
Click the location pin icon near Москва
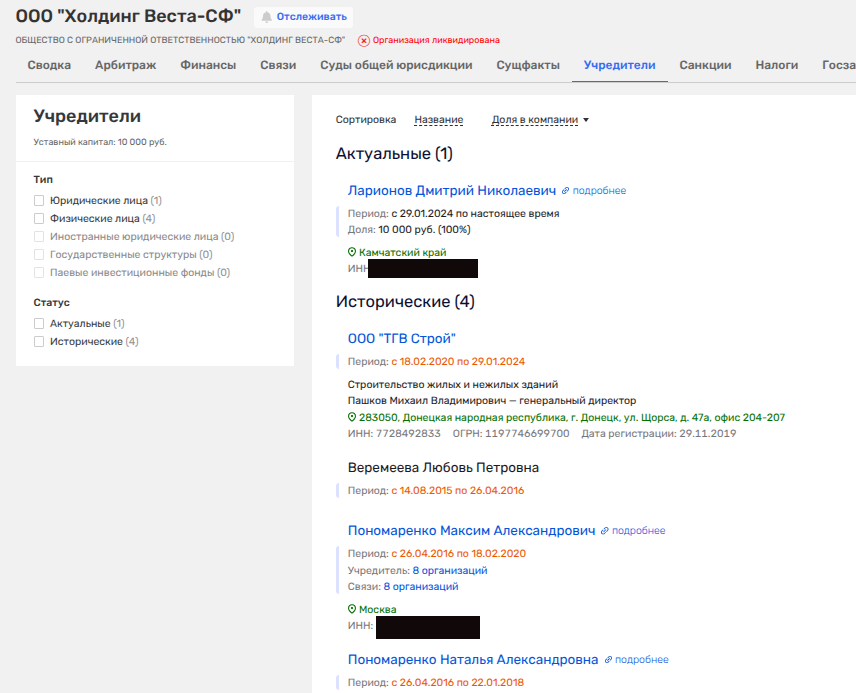(352, 609)
